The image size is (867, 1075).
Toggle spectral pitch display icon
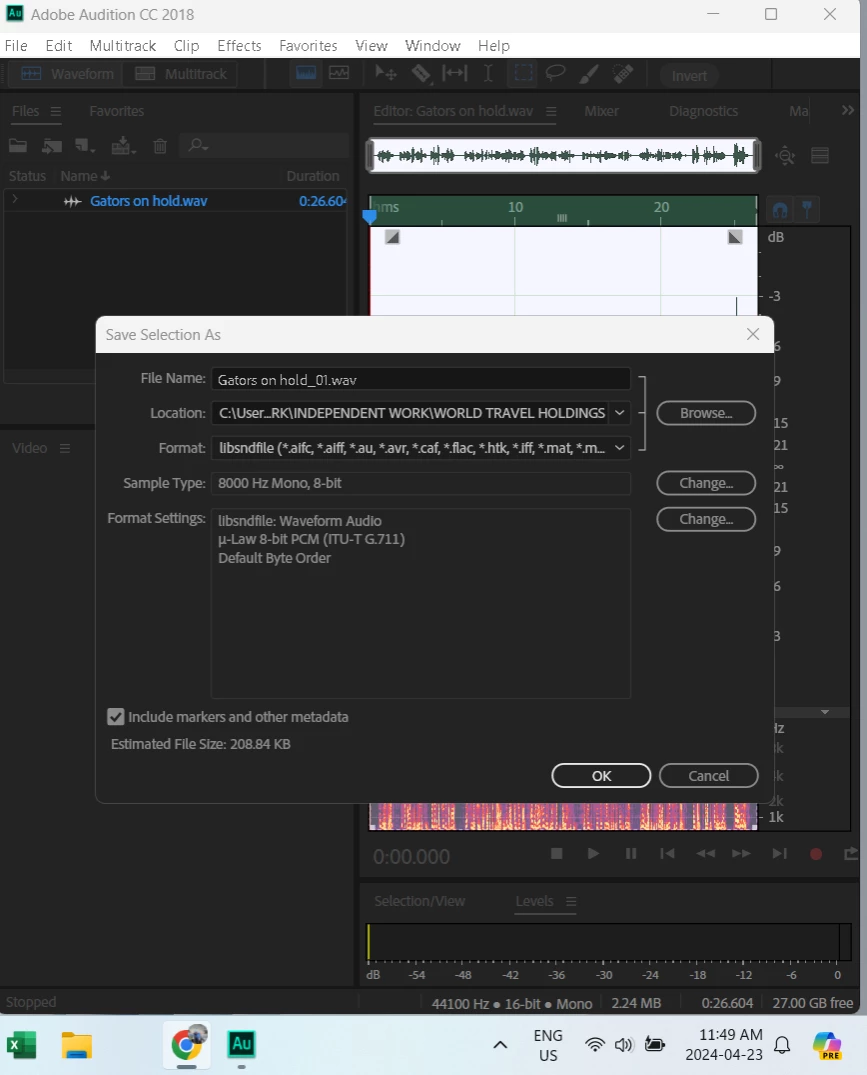pyautogui.click(x=339, y=73)
